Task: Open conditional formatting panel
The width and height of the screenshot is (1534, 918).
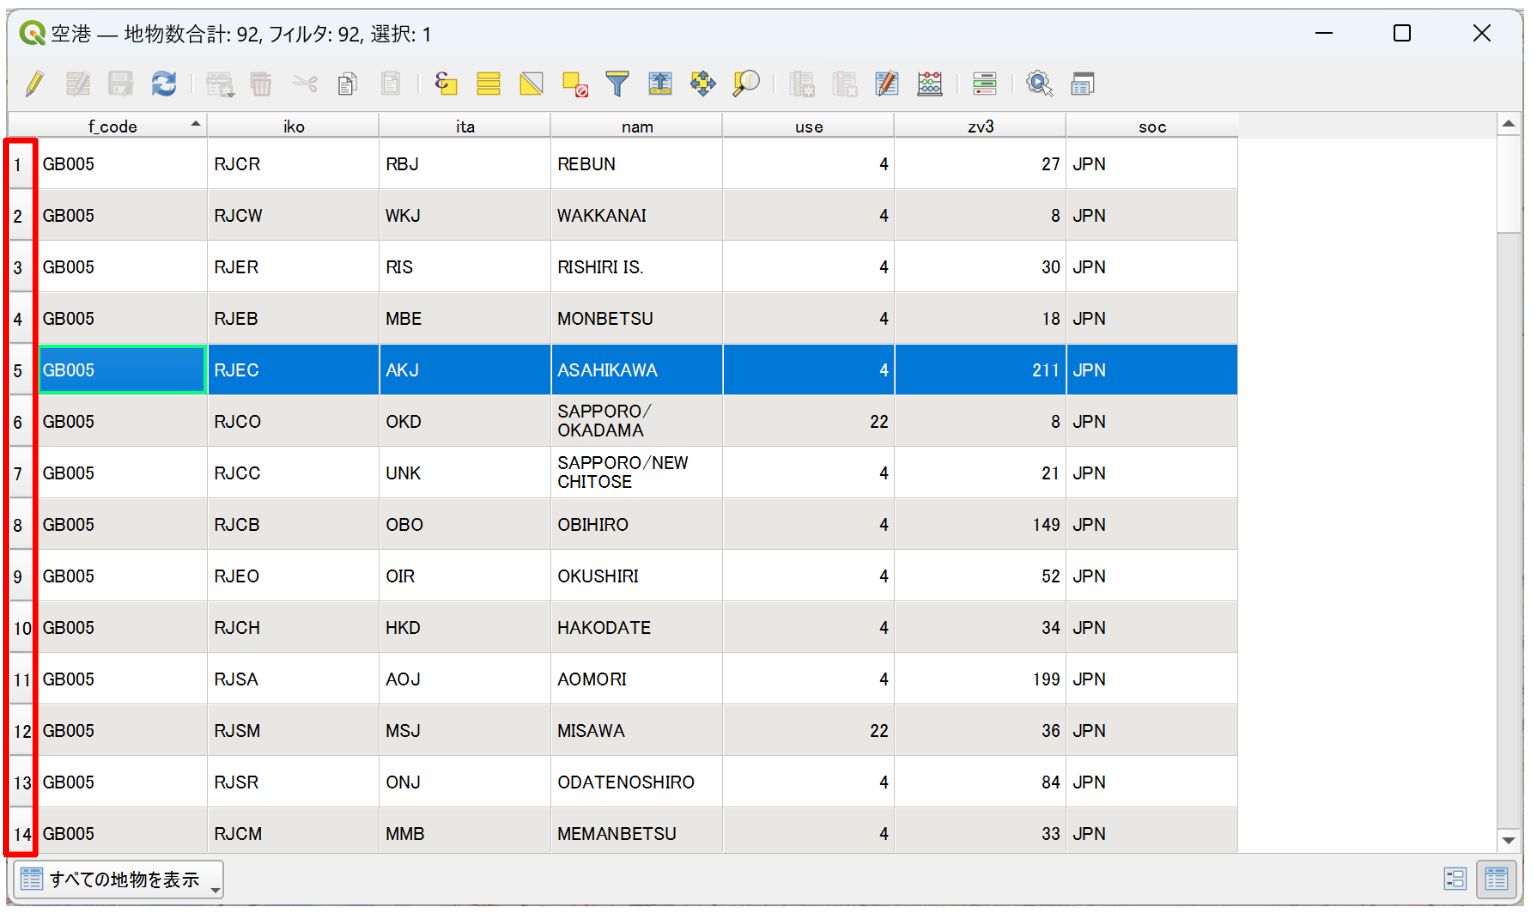Action: click(x=985, y=84)
